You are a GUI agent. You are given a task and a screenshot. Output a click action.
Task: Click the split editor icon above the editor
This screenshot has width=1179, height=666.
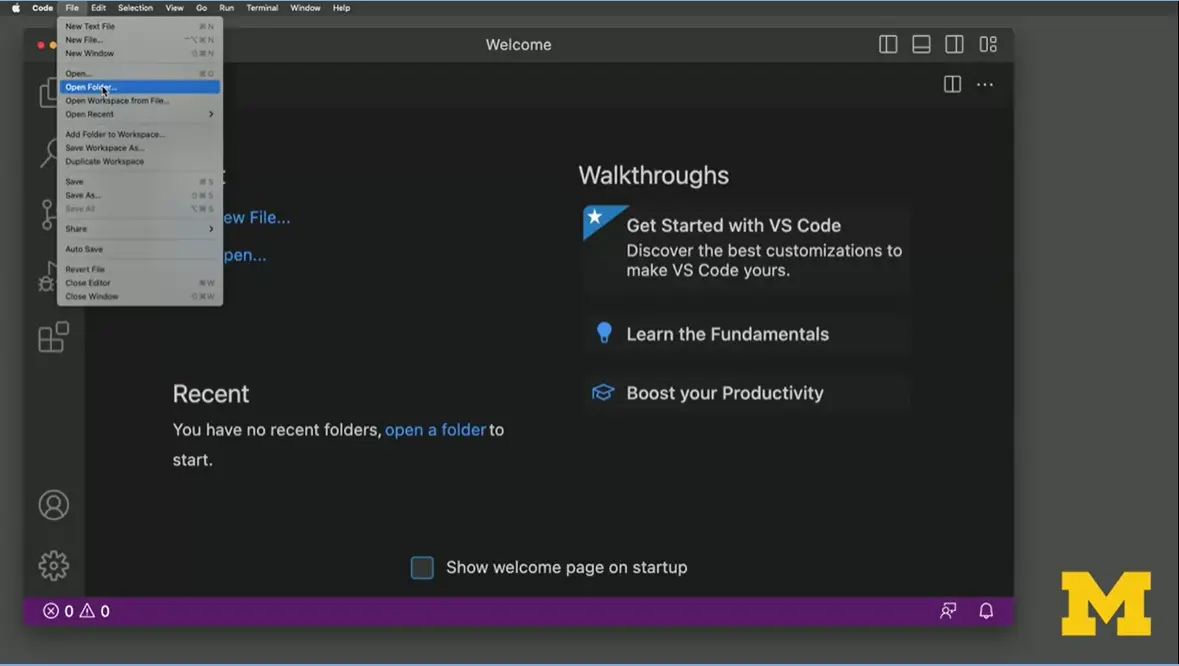point(951,84)
